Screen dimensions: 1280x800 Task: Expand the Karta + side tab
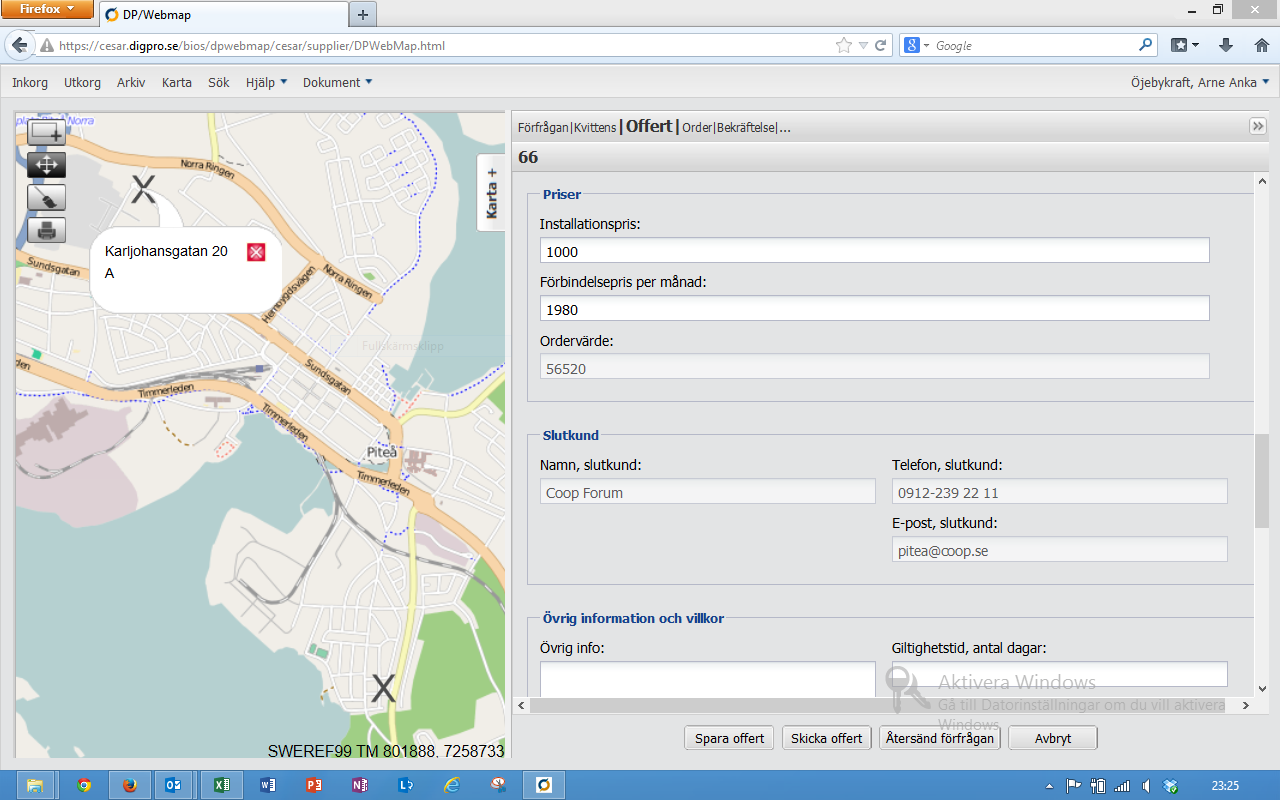coord(491,193)
